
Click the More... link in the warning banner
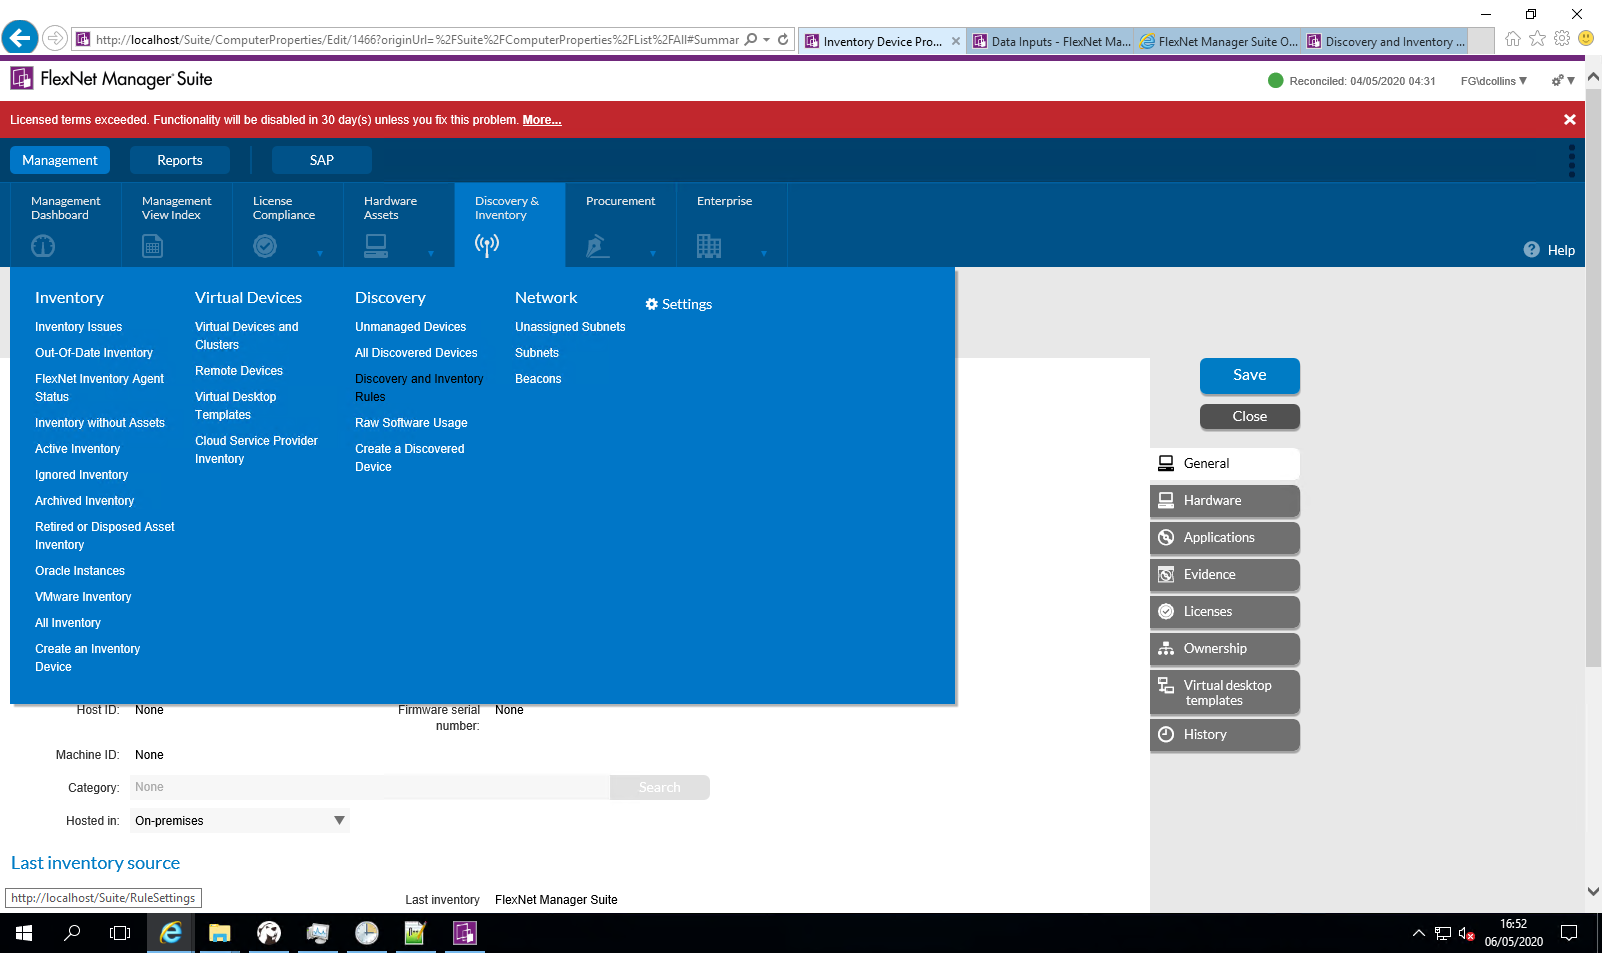[542, 120]
